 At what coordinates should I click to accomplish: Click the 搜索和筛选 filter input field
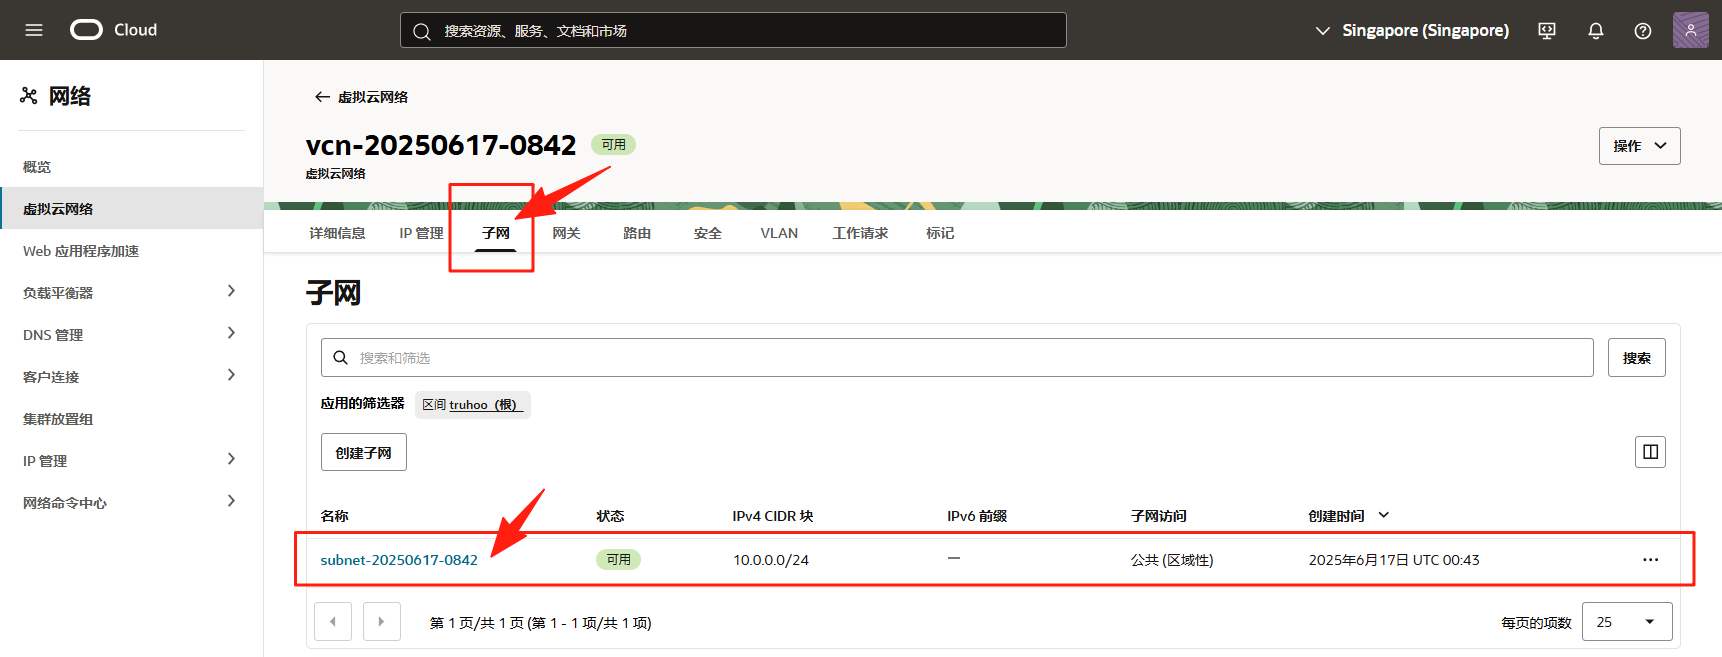tap(957, 358)
